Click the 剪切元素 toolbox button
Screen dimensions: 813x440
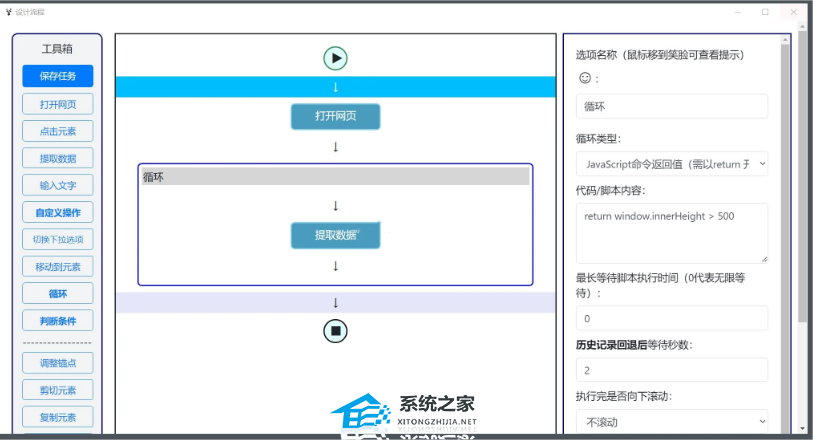[58, 390]
